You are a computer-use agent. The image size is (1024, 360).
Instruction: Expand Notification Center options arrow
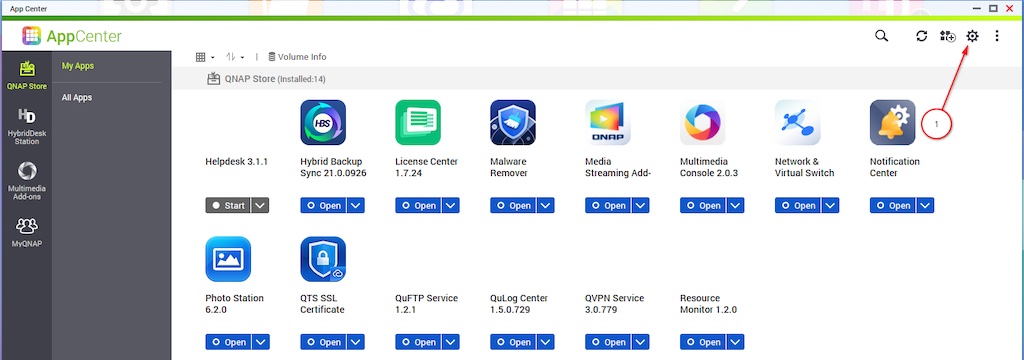(925, 205)
